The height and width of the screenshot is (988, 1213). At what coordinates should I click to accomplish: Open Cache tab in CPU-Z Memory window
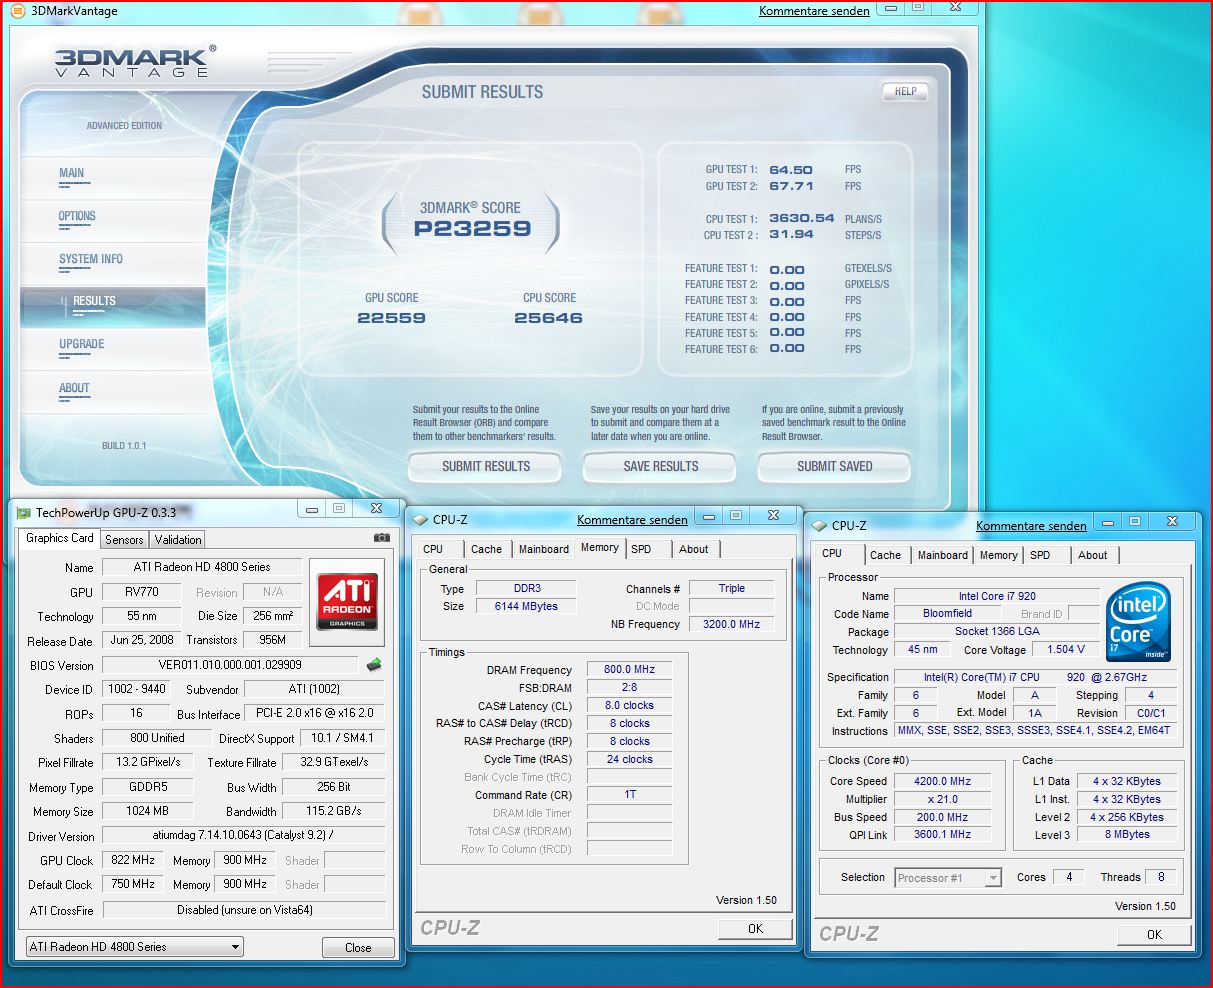tap(487, 549)
